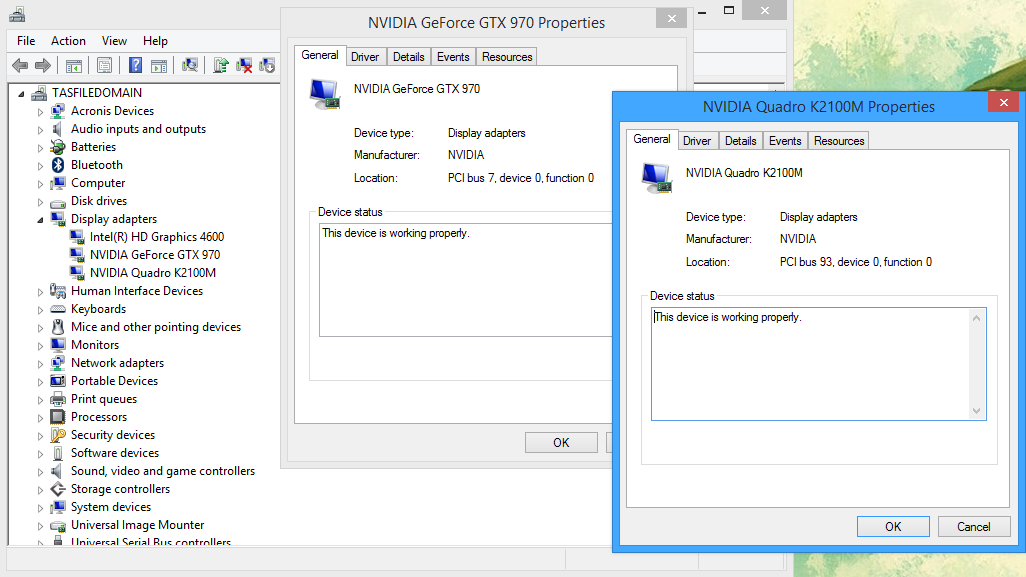The width and height of the screenshot is (1026, 577).
Task: Open the Properties toolbar icon in Device Manager
Action: [104, 65]
